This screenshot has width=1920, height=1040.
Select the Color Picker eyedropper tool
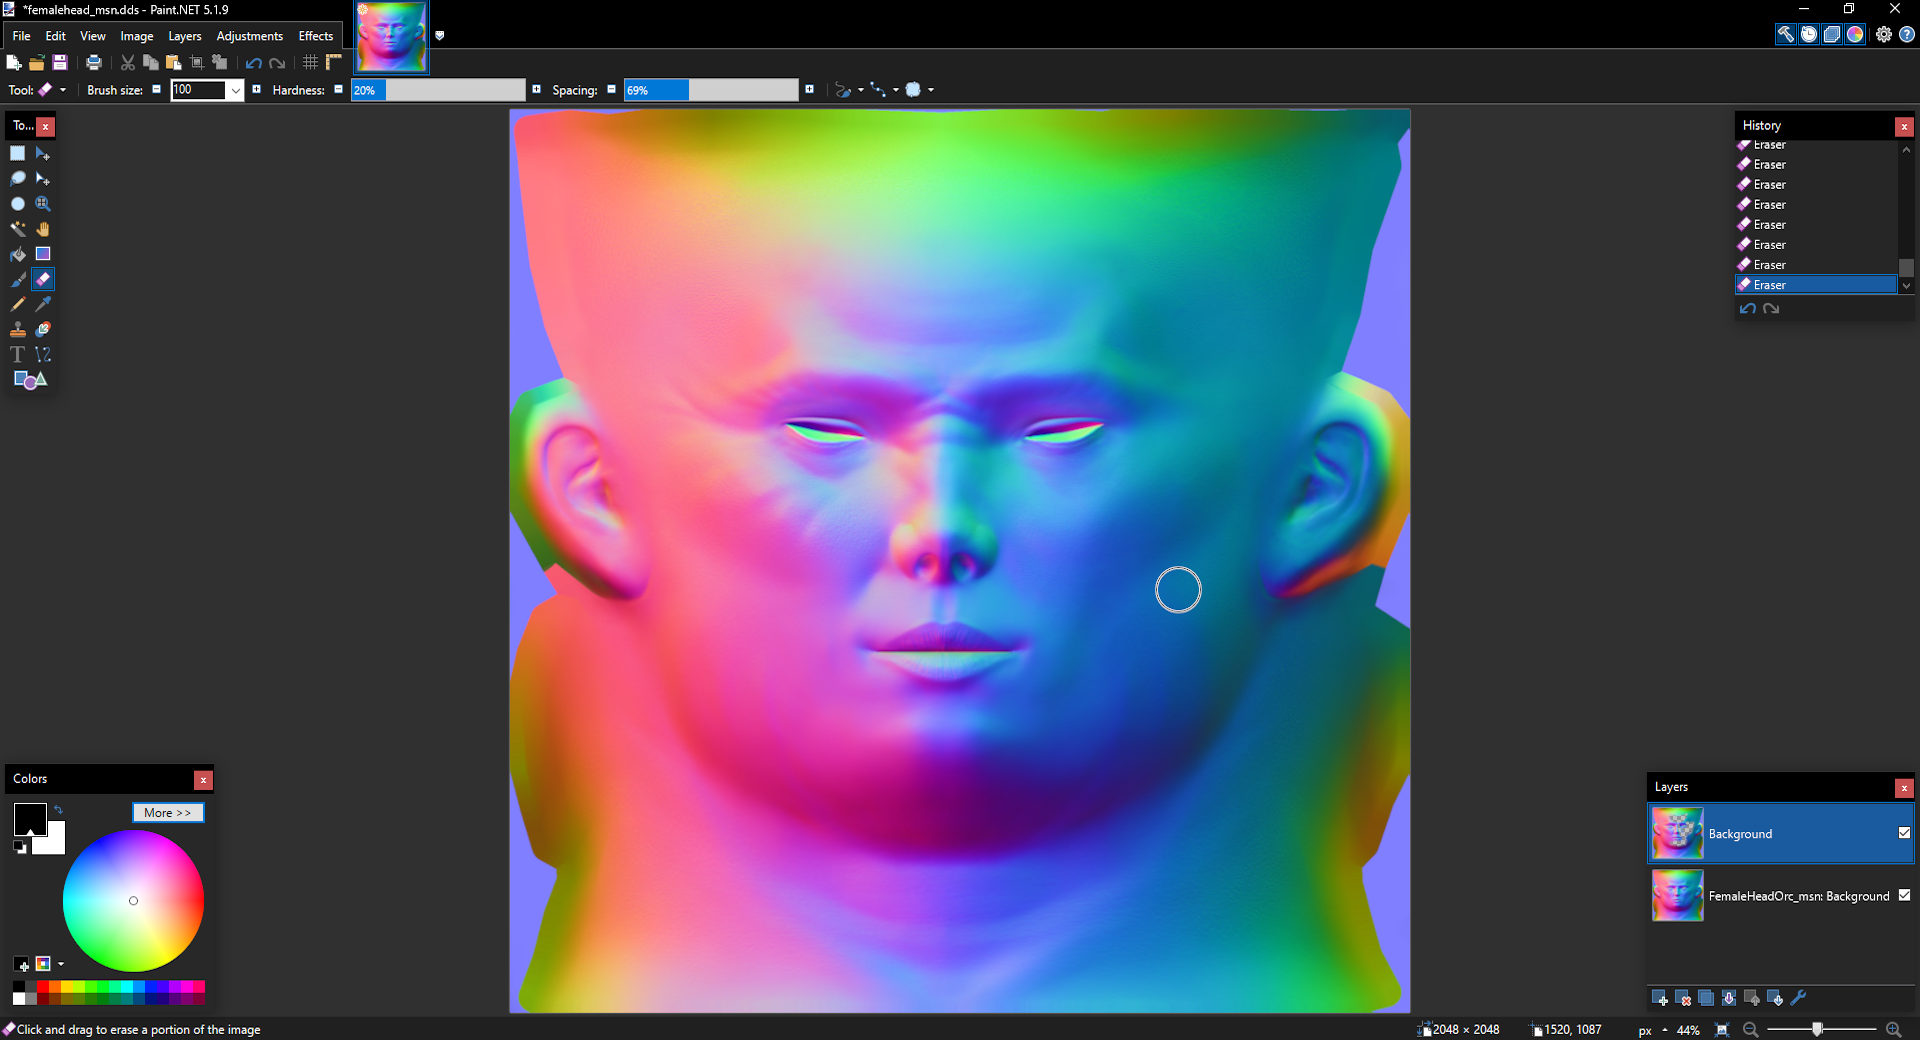pyautogui.click(x=43, y=304)
